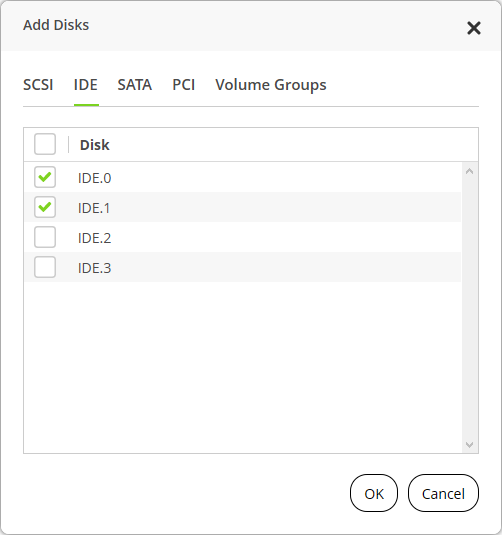This screenshot has height=535, width=502.
Task: Click the scroll down arrow
Action: [x=470, y=445]
